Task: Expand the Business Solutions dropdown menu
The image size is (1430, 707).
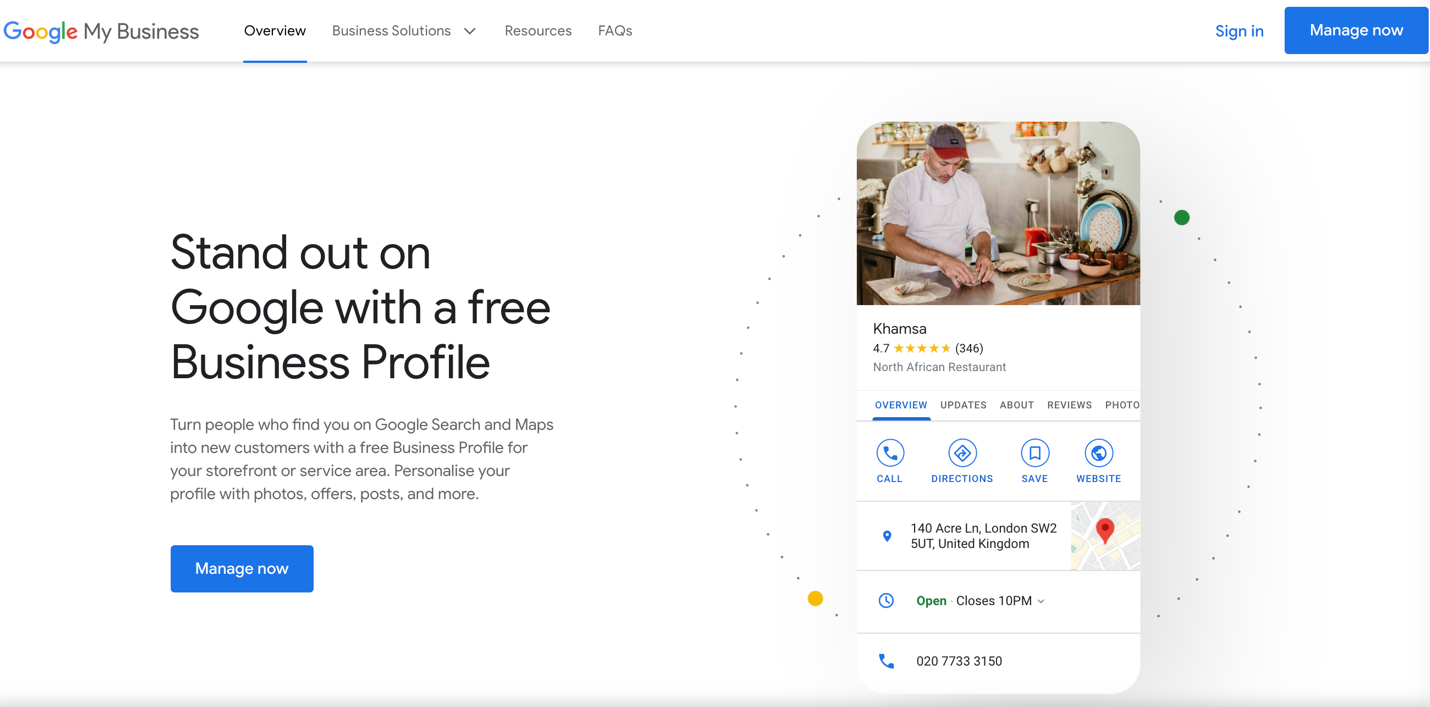Action: (404, 31)
